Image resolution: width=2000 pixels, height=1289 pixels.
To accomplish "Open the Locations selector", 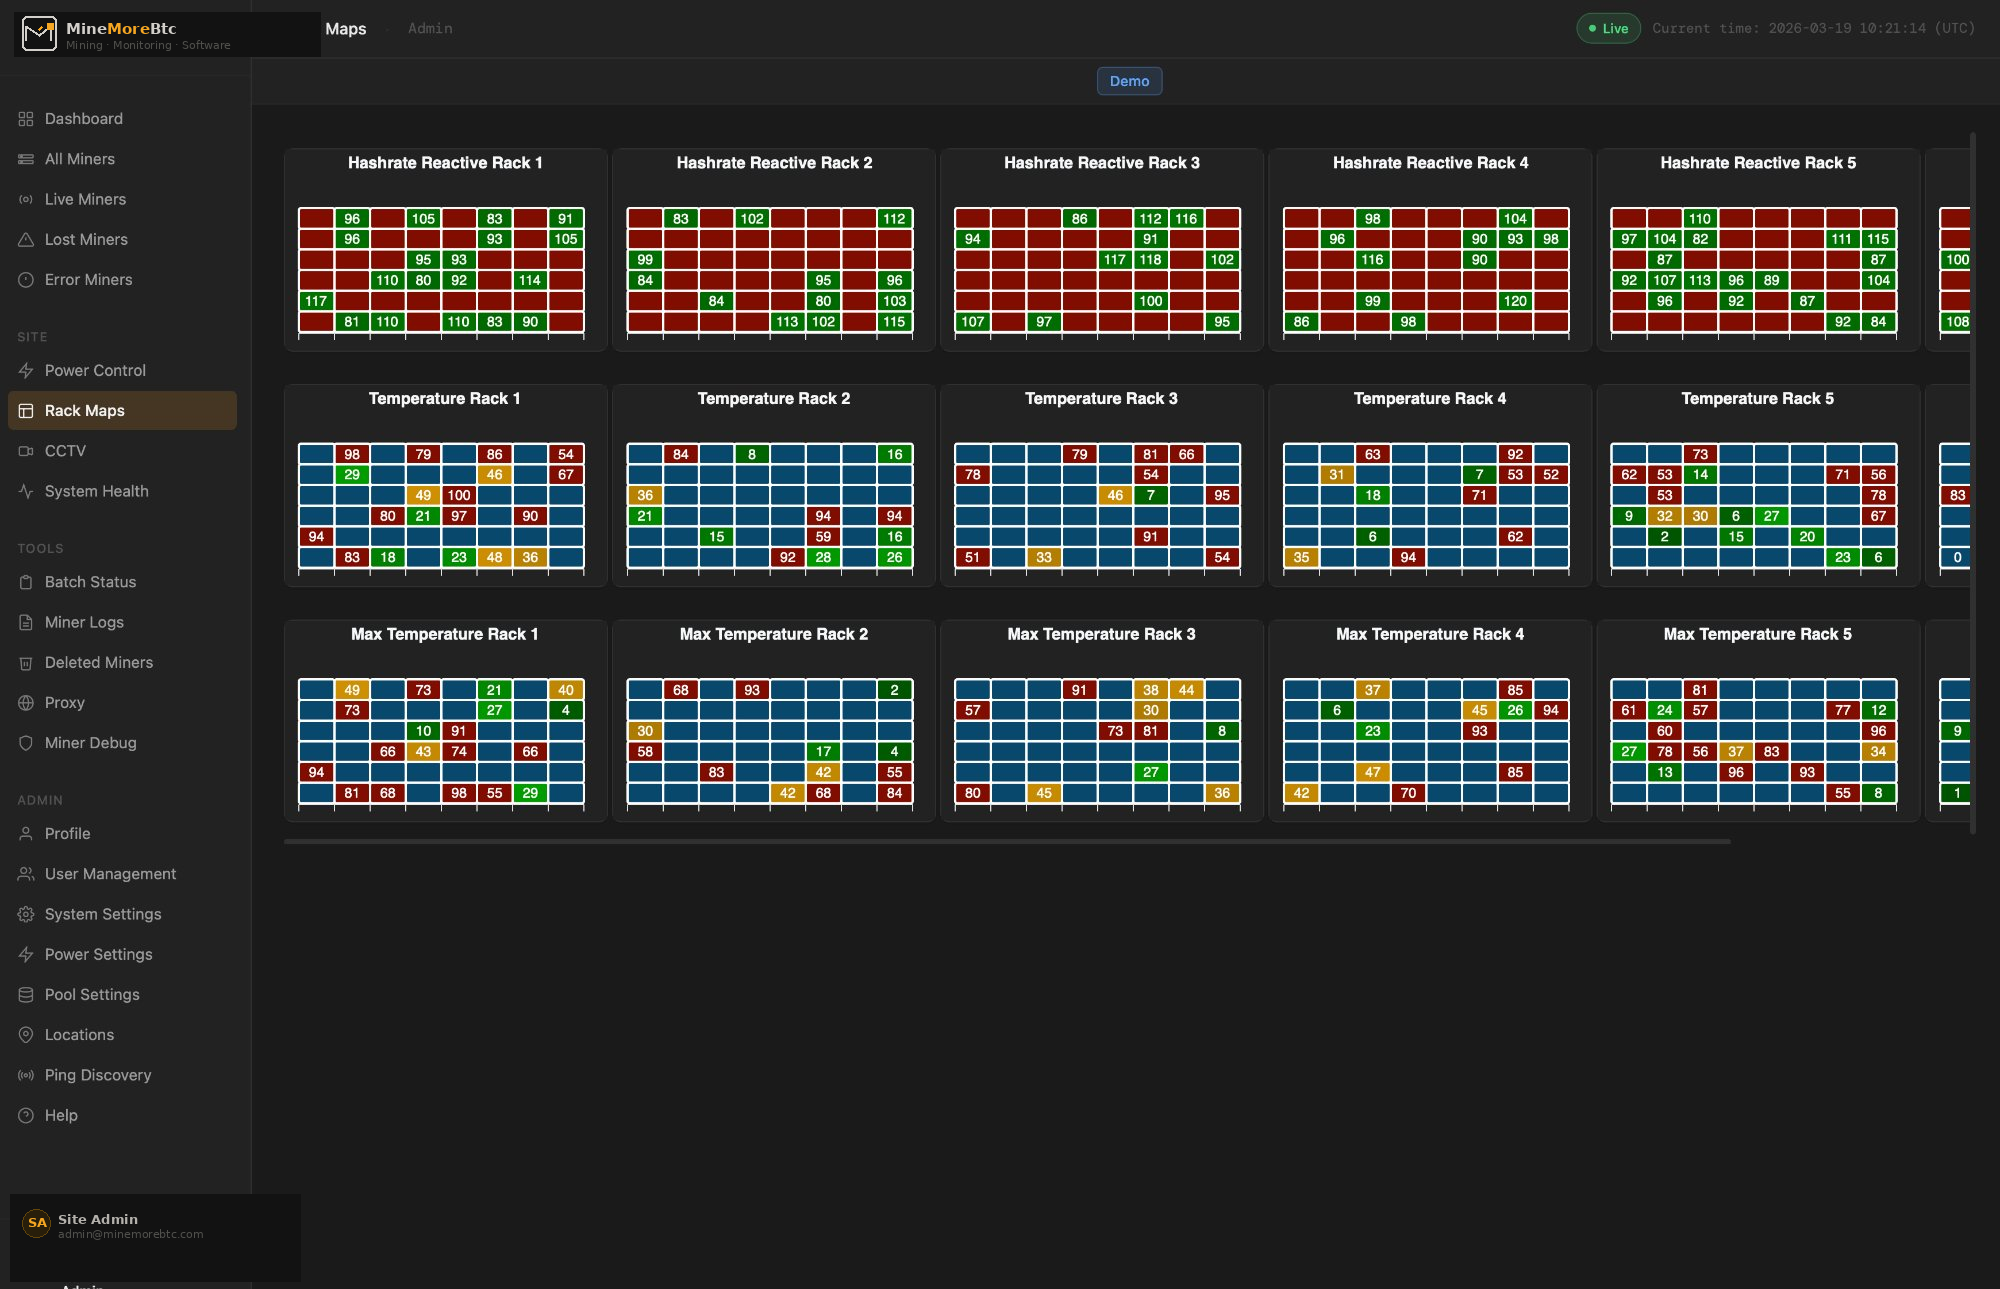I will [x=79, y=1034].
